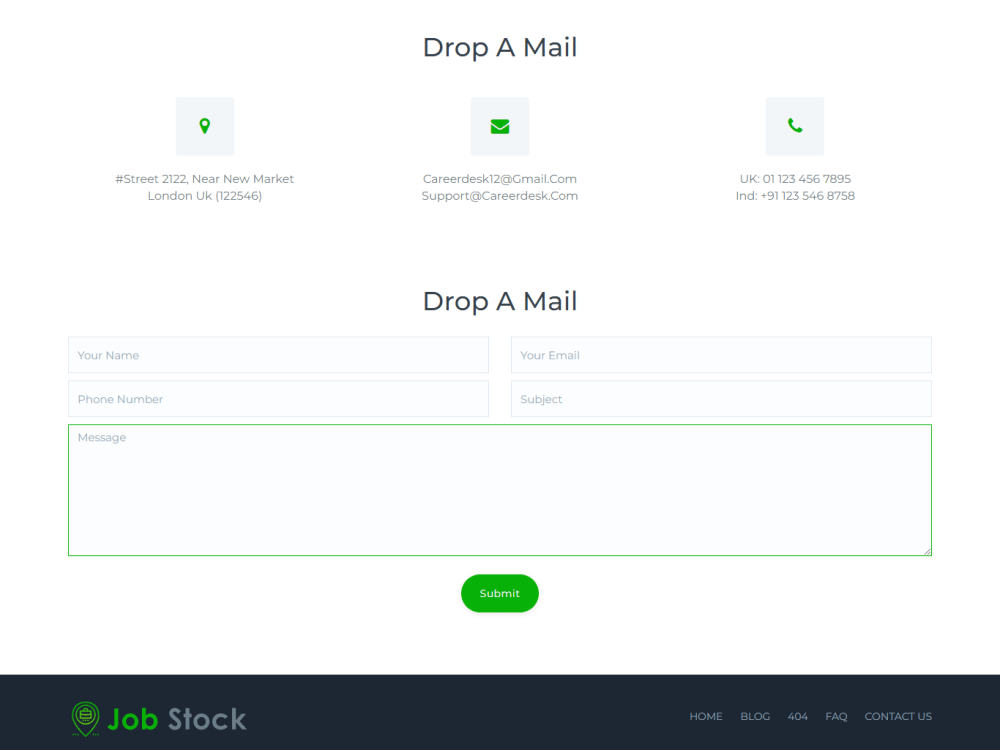Select the address card above street details
The width and height of the screenshot is (1000, 750).
click(x=205, y=126)
